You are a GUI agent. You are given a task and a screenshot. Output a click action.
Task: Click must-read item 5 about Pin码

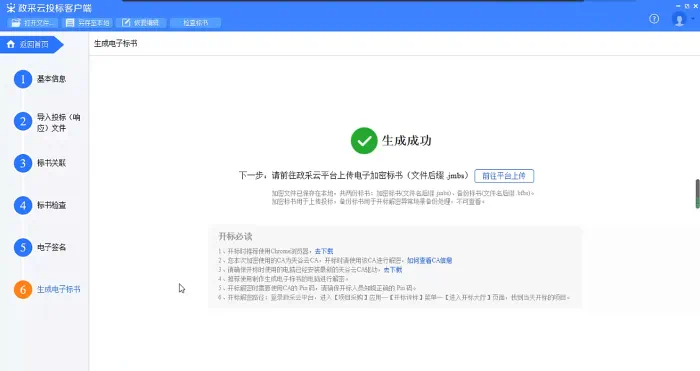tap(317, 288)
